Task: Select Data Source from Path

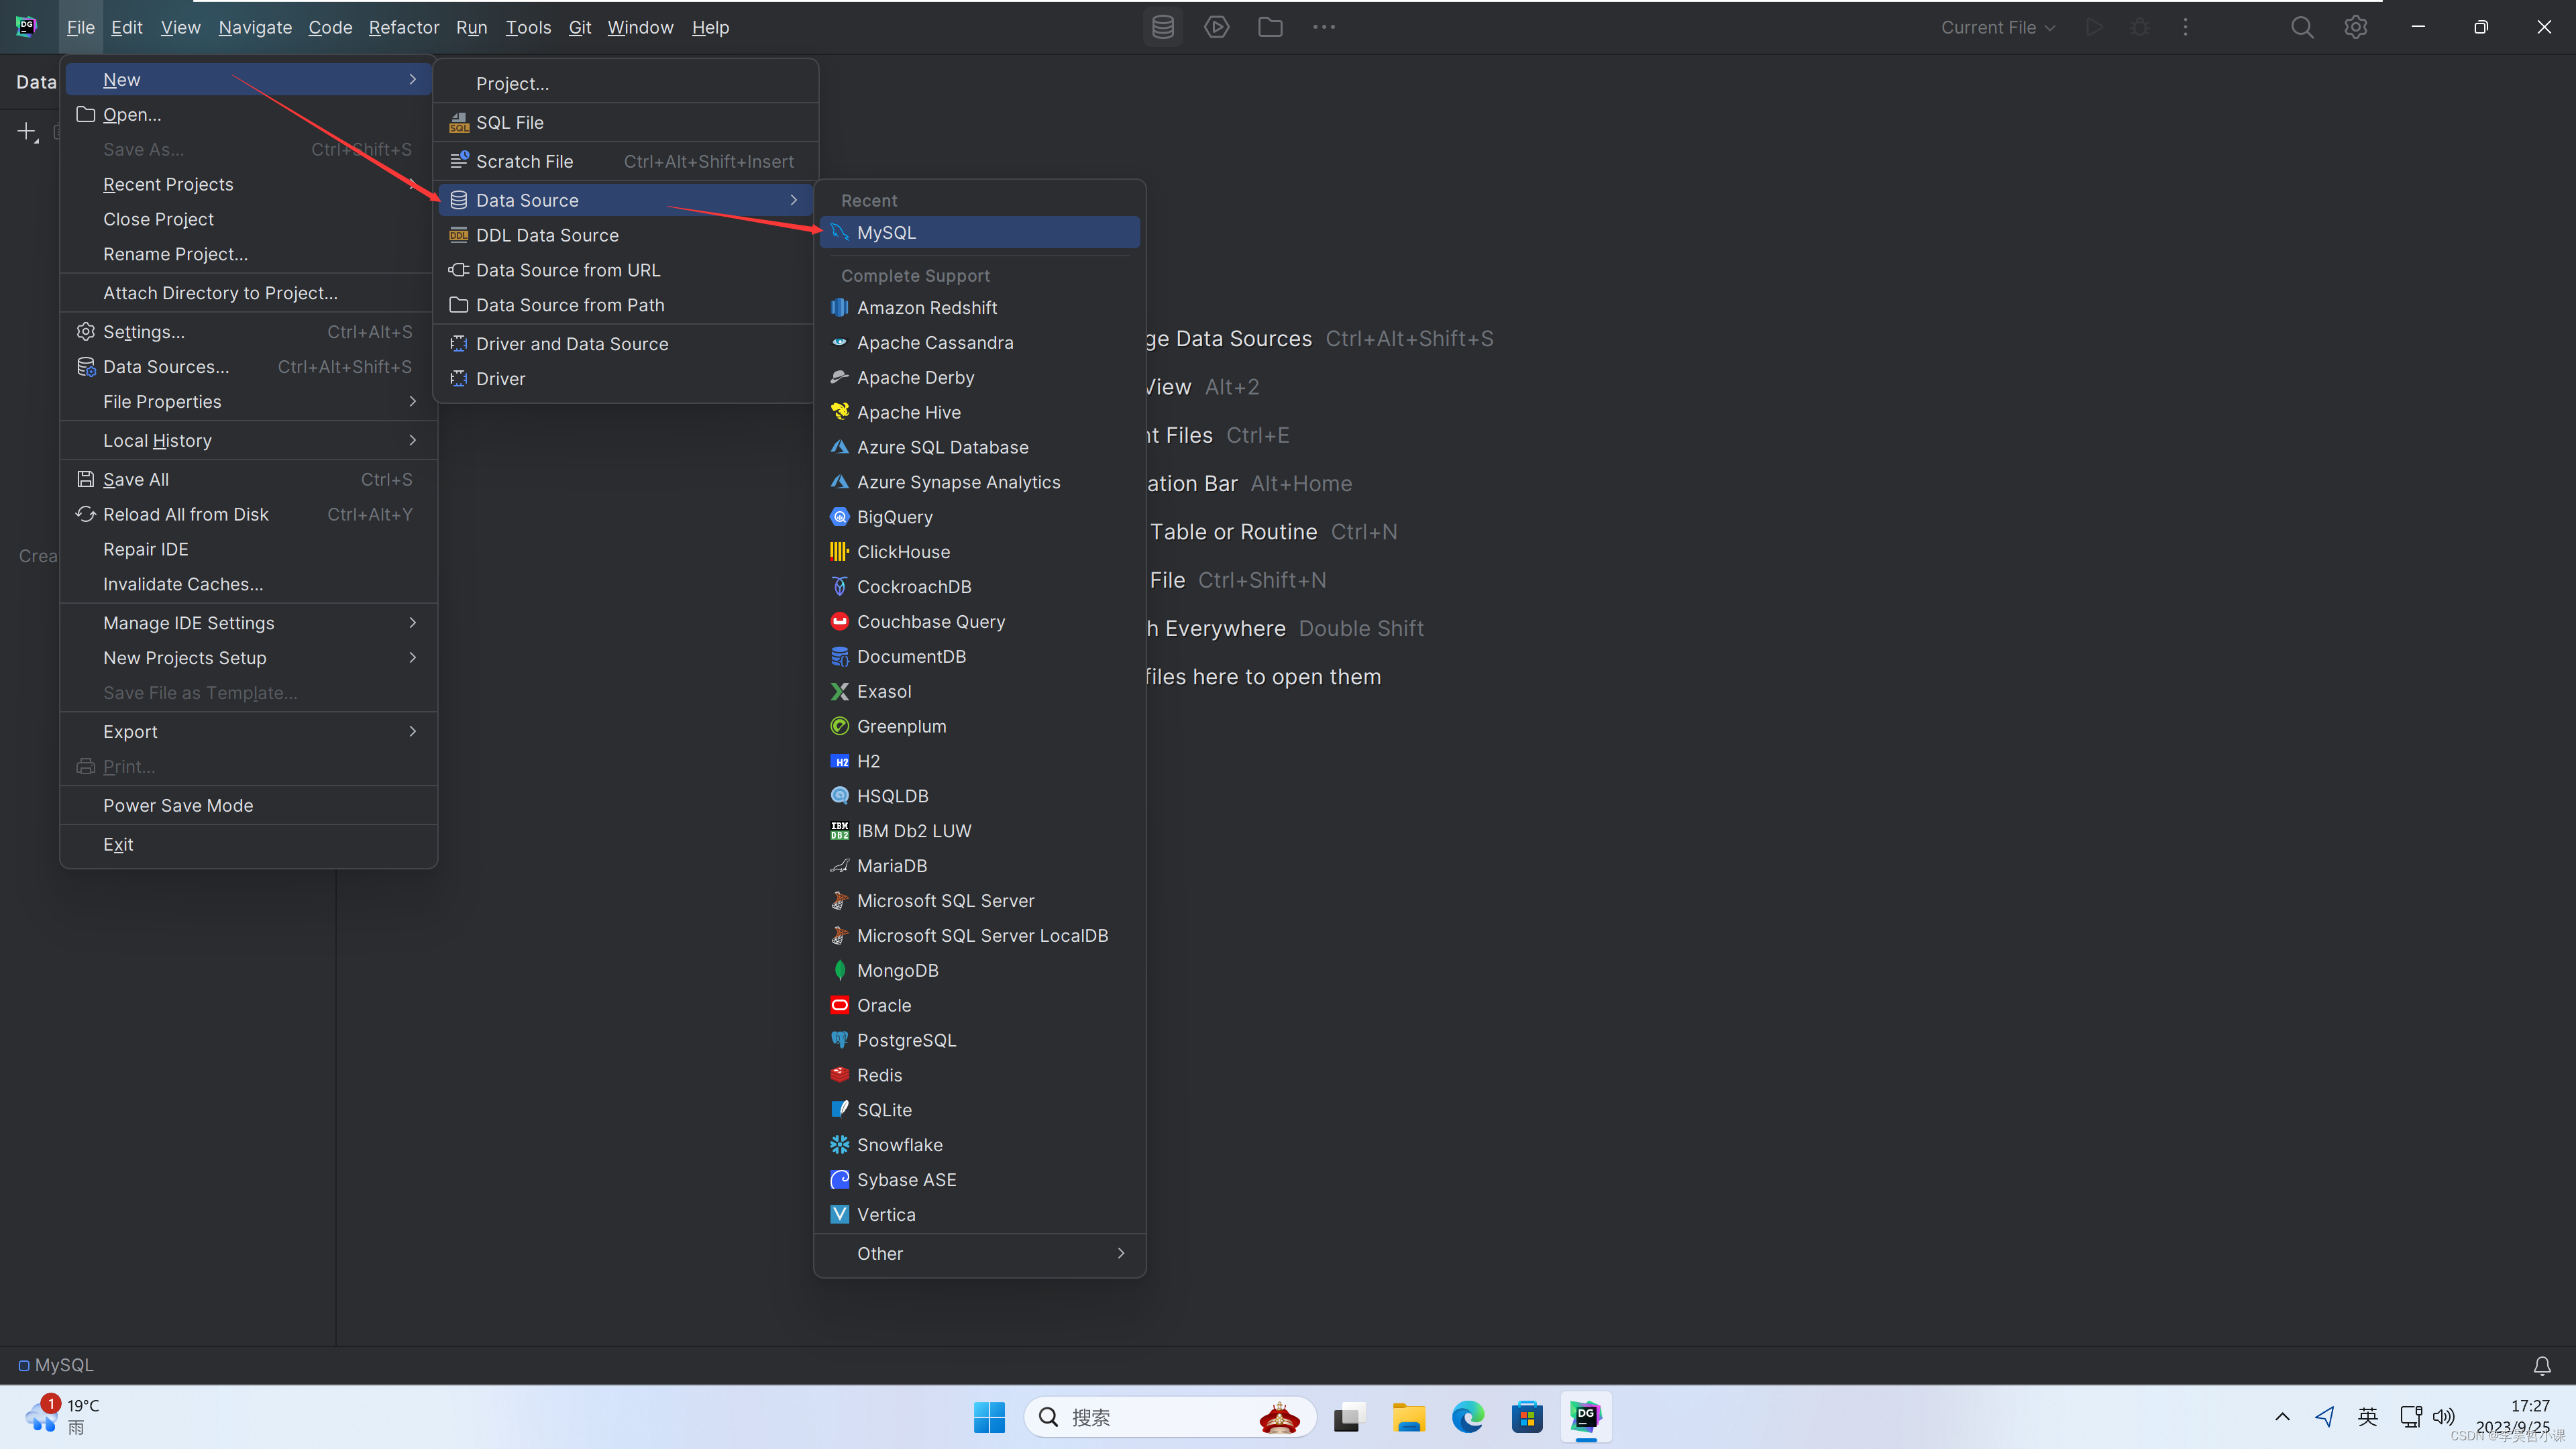Action: pos(626,305)
